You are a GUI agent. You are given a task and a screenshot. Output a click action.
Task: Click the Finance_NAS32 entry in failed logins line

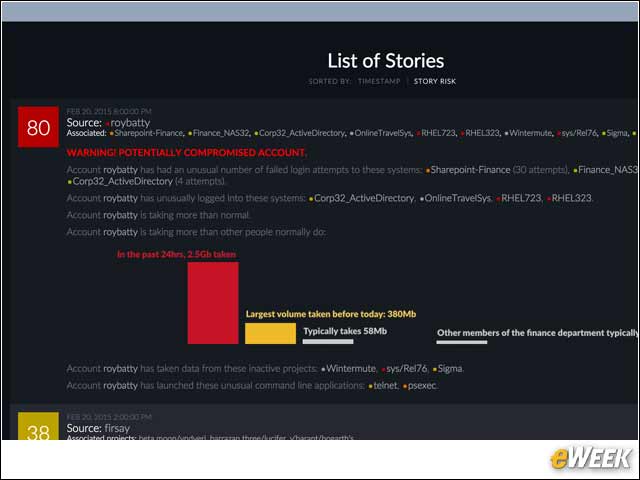(x=608, y=170)
